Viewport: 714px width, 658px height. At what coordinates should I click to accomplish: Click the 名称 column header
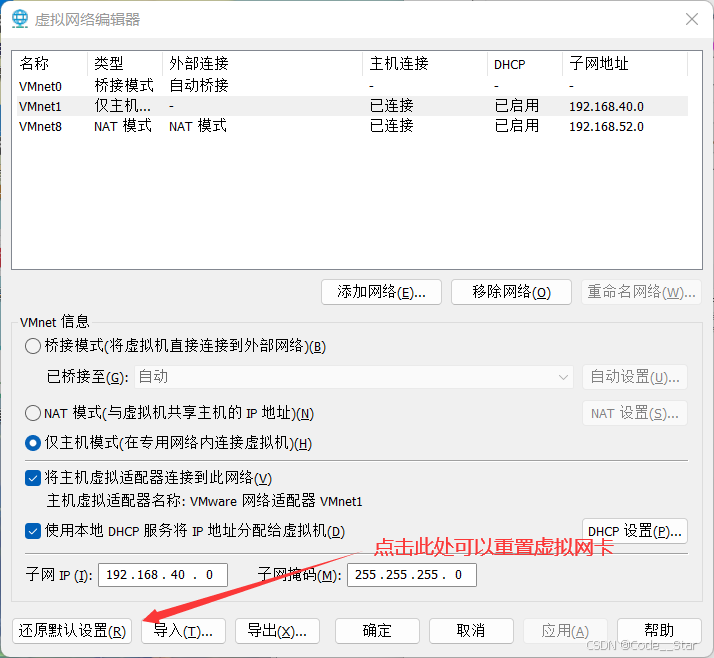click(50, 63)
